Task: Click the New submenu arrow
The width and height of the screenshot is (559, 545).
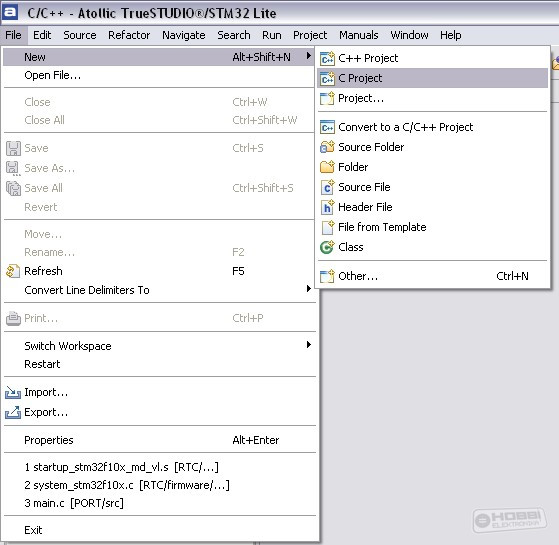Action: [x=309, y=56]
